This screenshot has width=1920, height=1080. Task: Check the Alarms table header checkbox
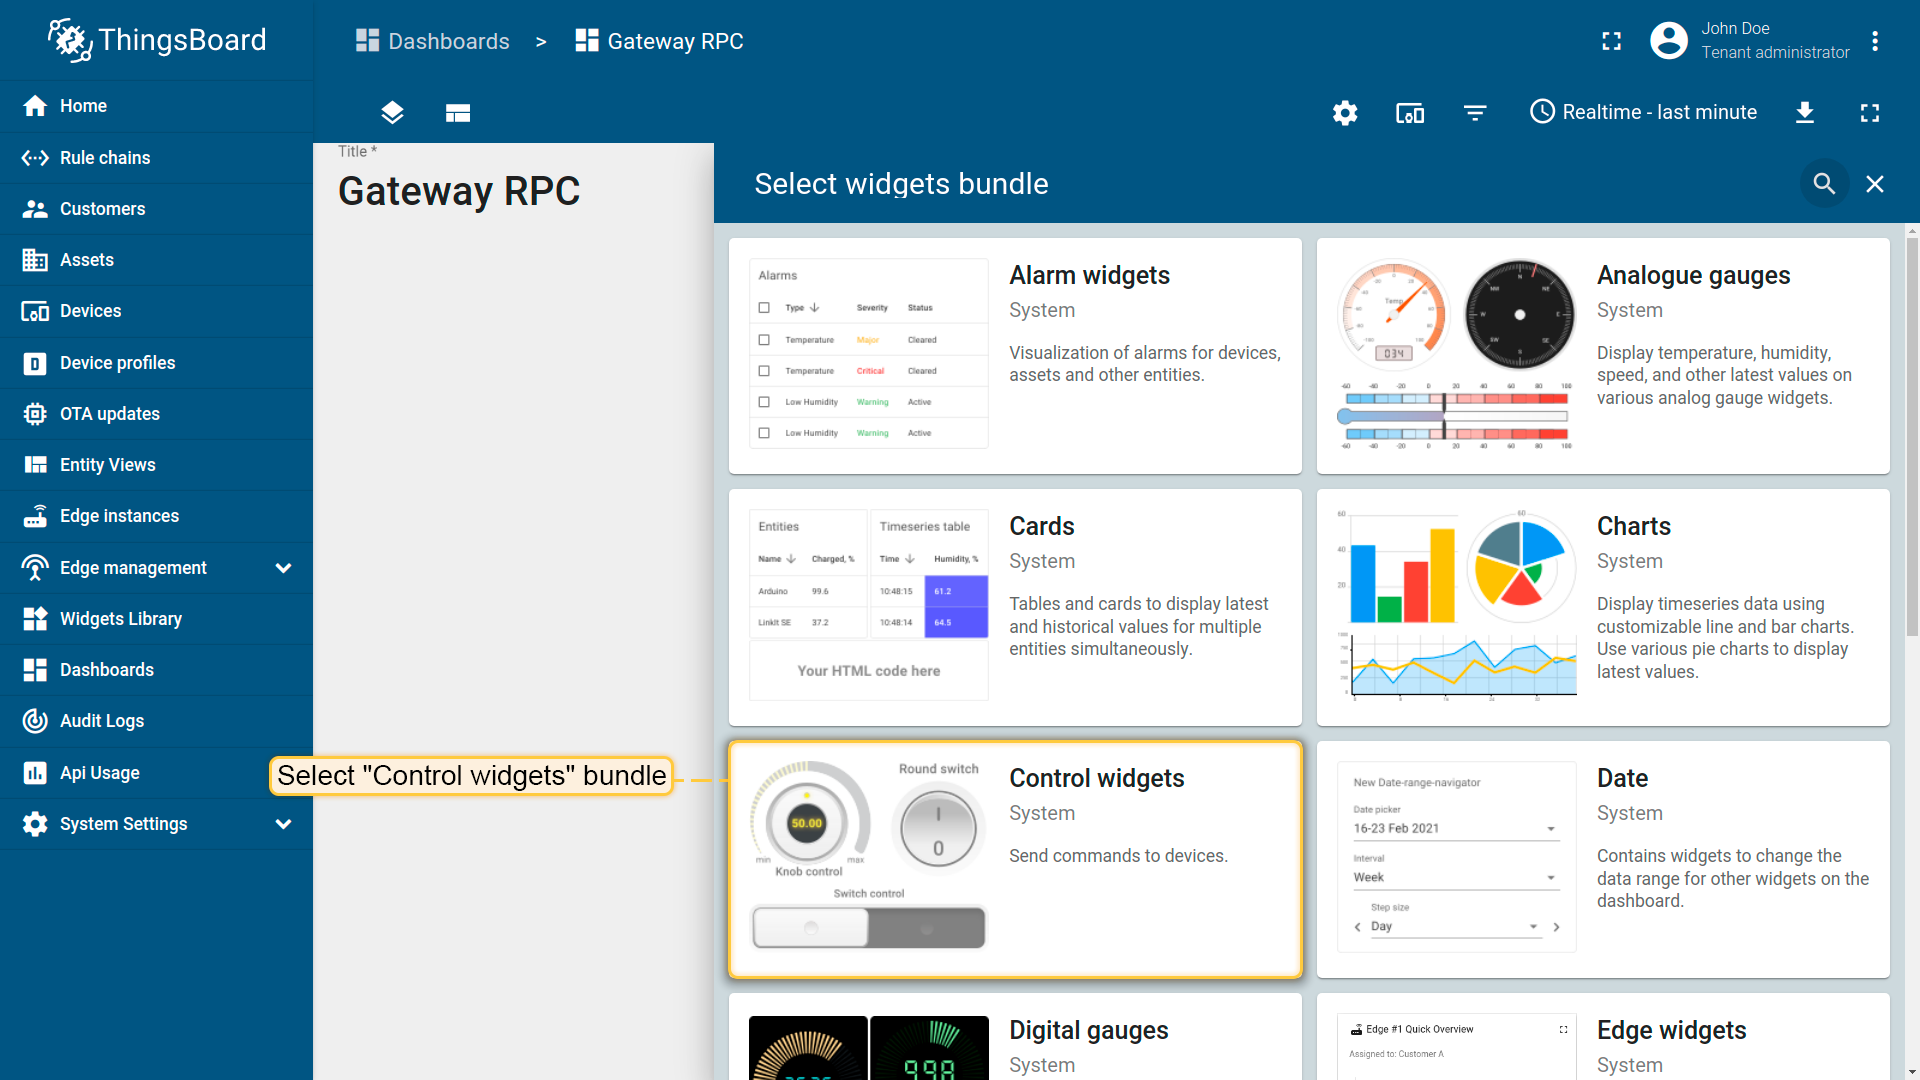(x=764, y=308)
